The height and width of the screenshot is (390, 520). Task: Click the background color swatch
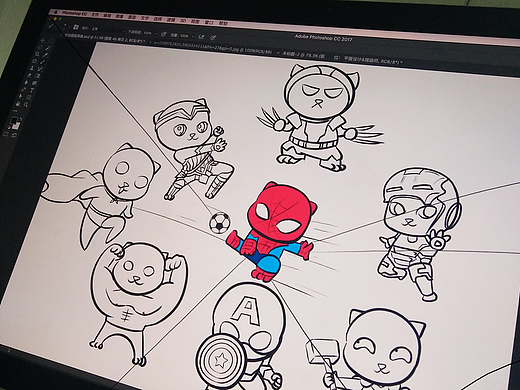click(17, 127)
